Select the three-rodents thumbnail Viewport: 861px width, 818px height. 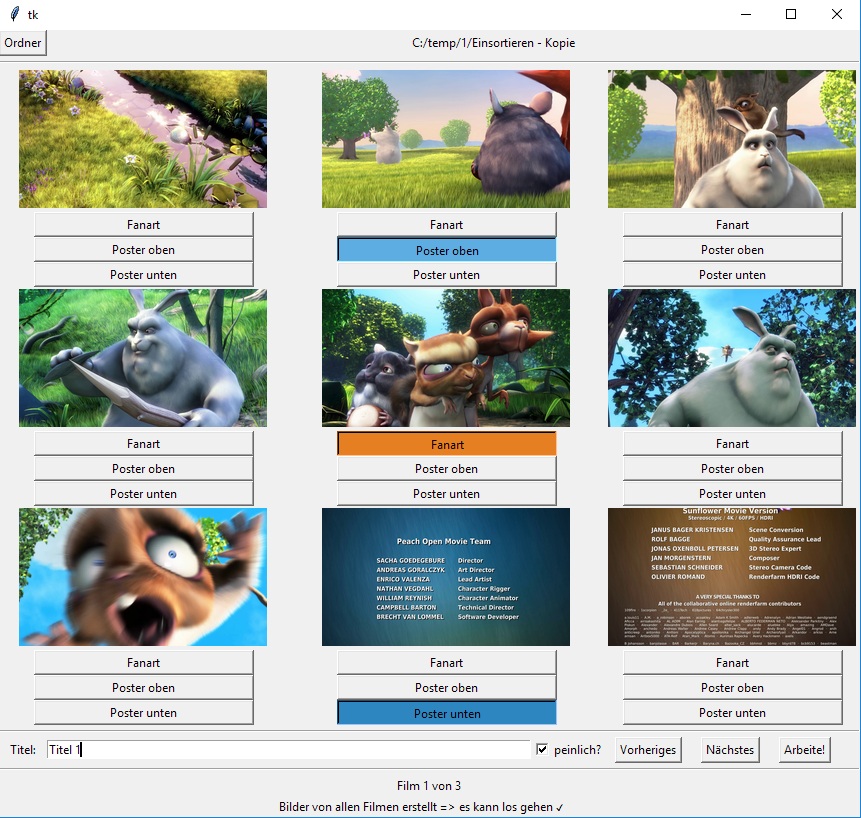pyautogui.click(x=446, y=358)
